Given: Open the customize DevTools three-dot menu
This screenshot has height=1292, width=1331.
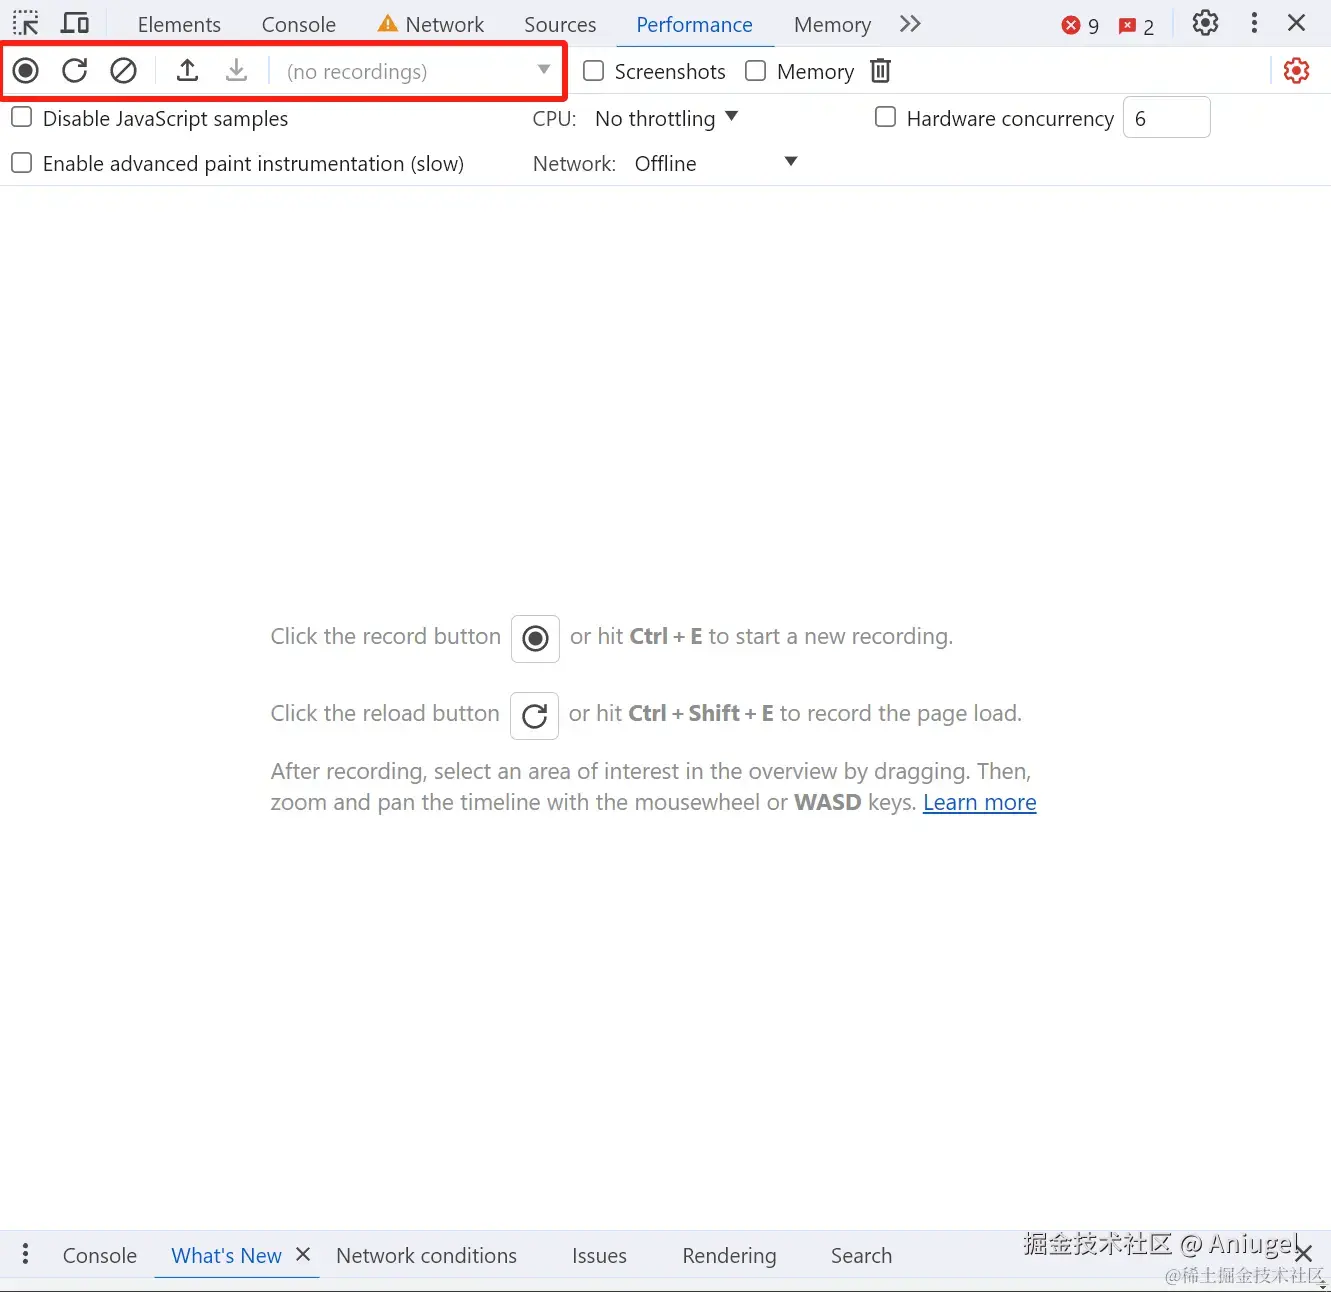Looking at the screenshot, I should point(1254,23).
